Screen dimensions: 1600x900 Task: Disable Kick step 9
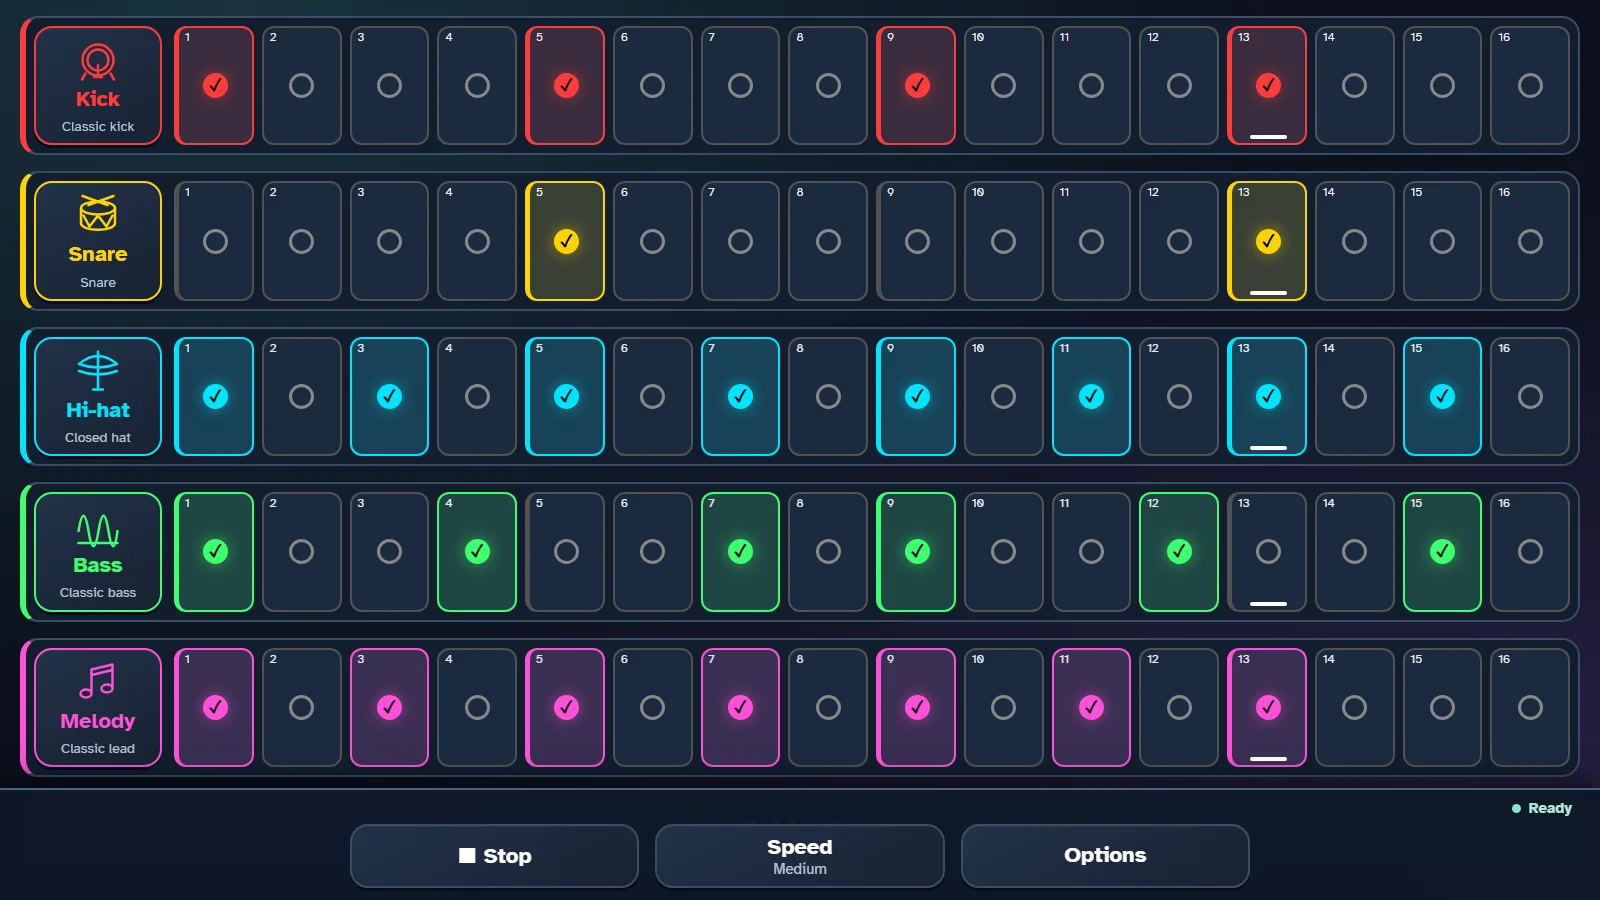(916, 86)
